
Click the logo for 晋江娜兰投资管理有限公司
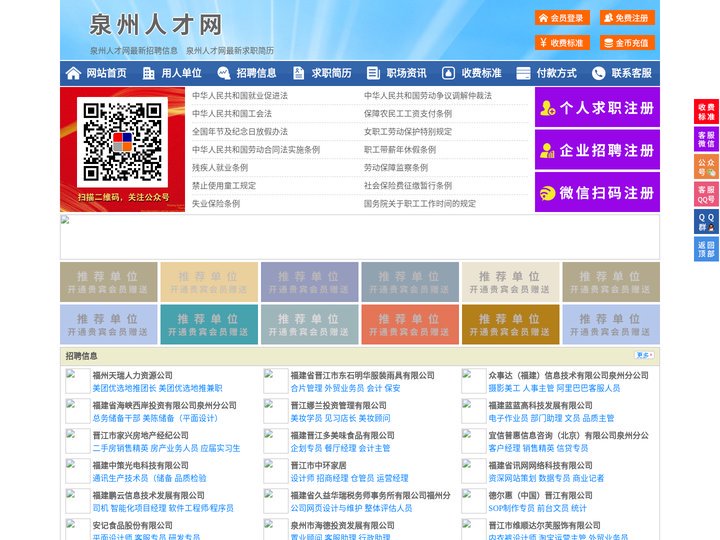pyautogui.click(x=276, y=411)
